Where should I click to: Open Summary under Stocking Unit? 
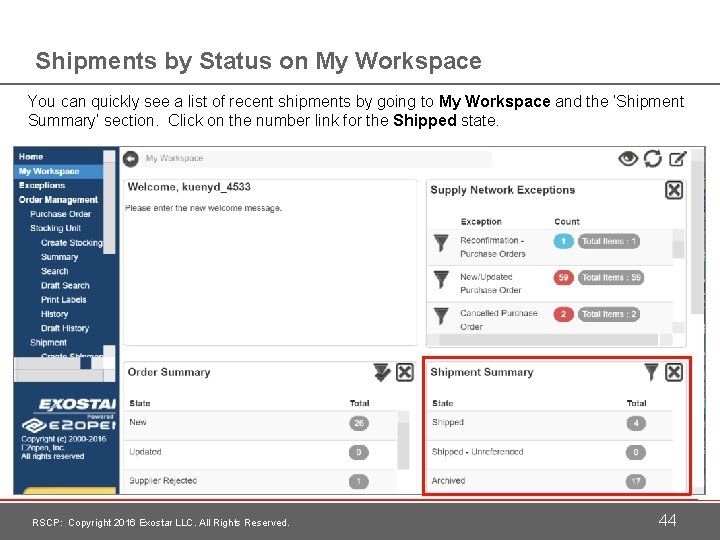point(60,257)
